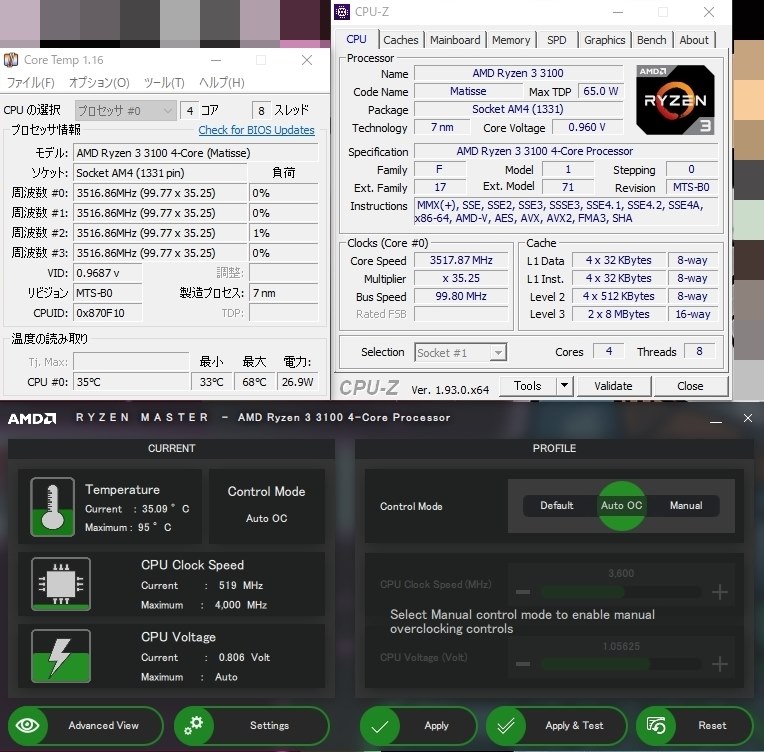
Task: Select Manual control mode
Action: 686,506
